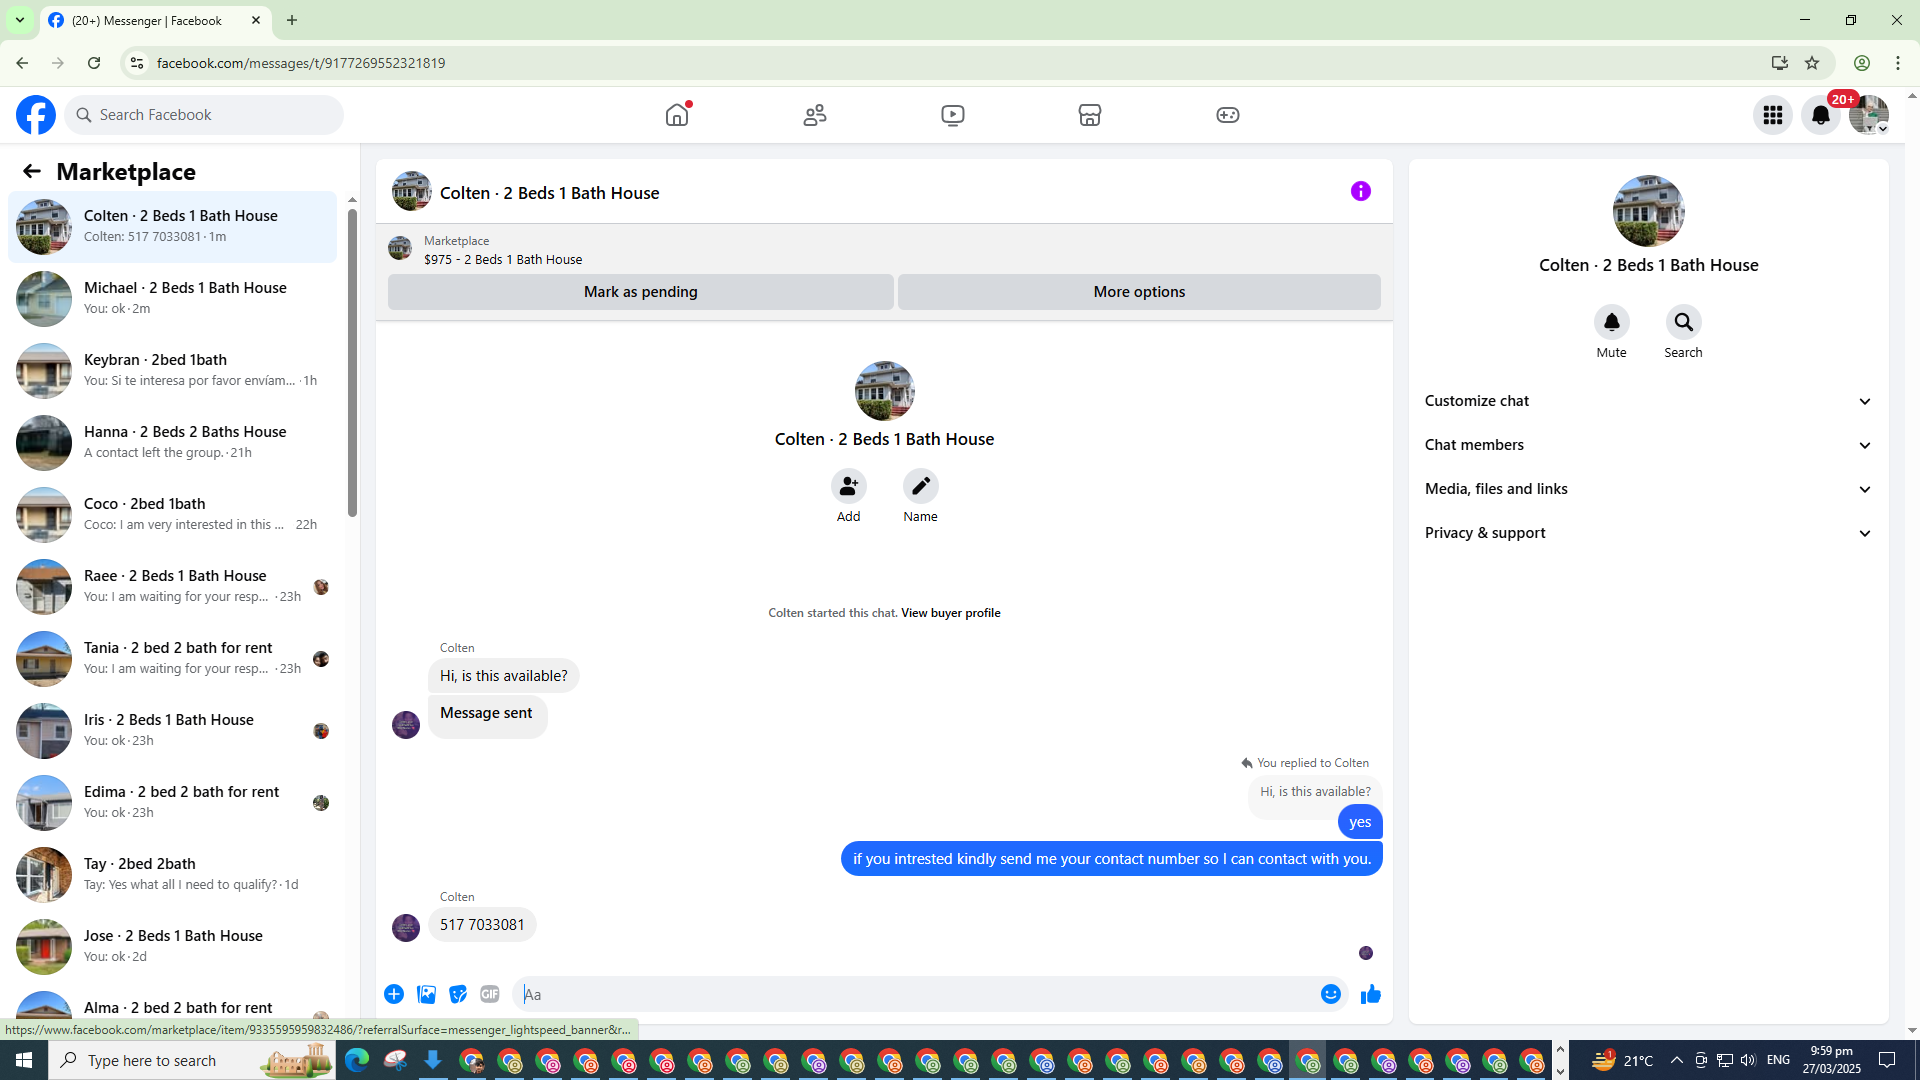Open Coco 2bed 1bath chat
The width and height of the screenshot is (1920, 1080).
coord(173,514)
